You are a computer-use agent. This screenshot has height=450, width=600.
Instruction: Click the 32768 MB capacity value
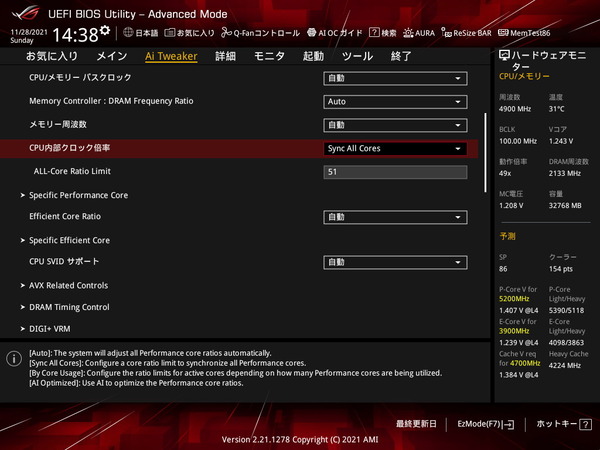pyautogui.click(x=565, y=205)
